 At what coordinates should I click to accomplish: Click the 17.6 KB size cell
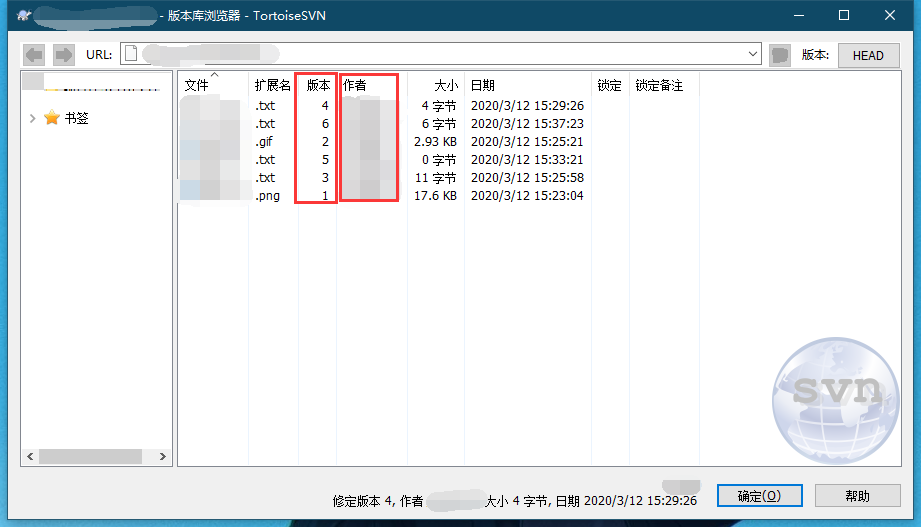tap(435, 196)
